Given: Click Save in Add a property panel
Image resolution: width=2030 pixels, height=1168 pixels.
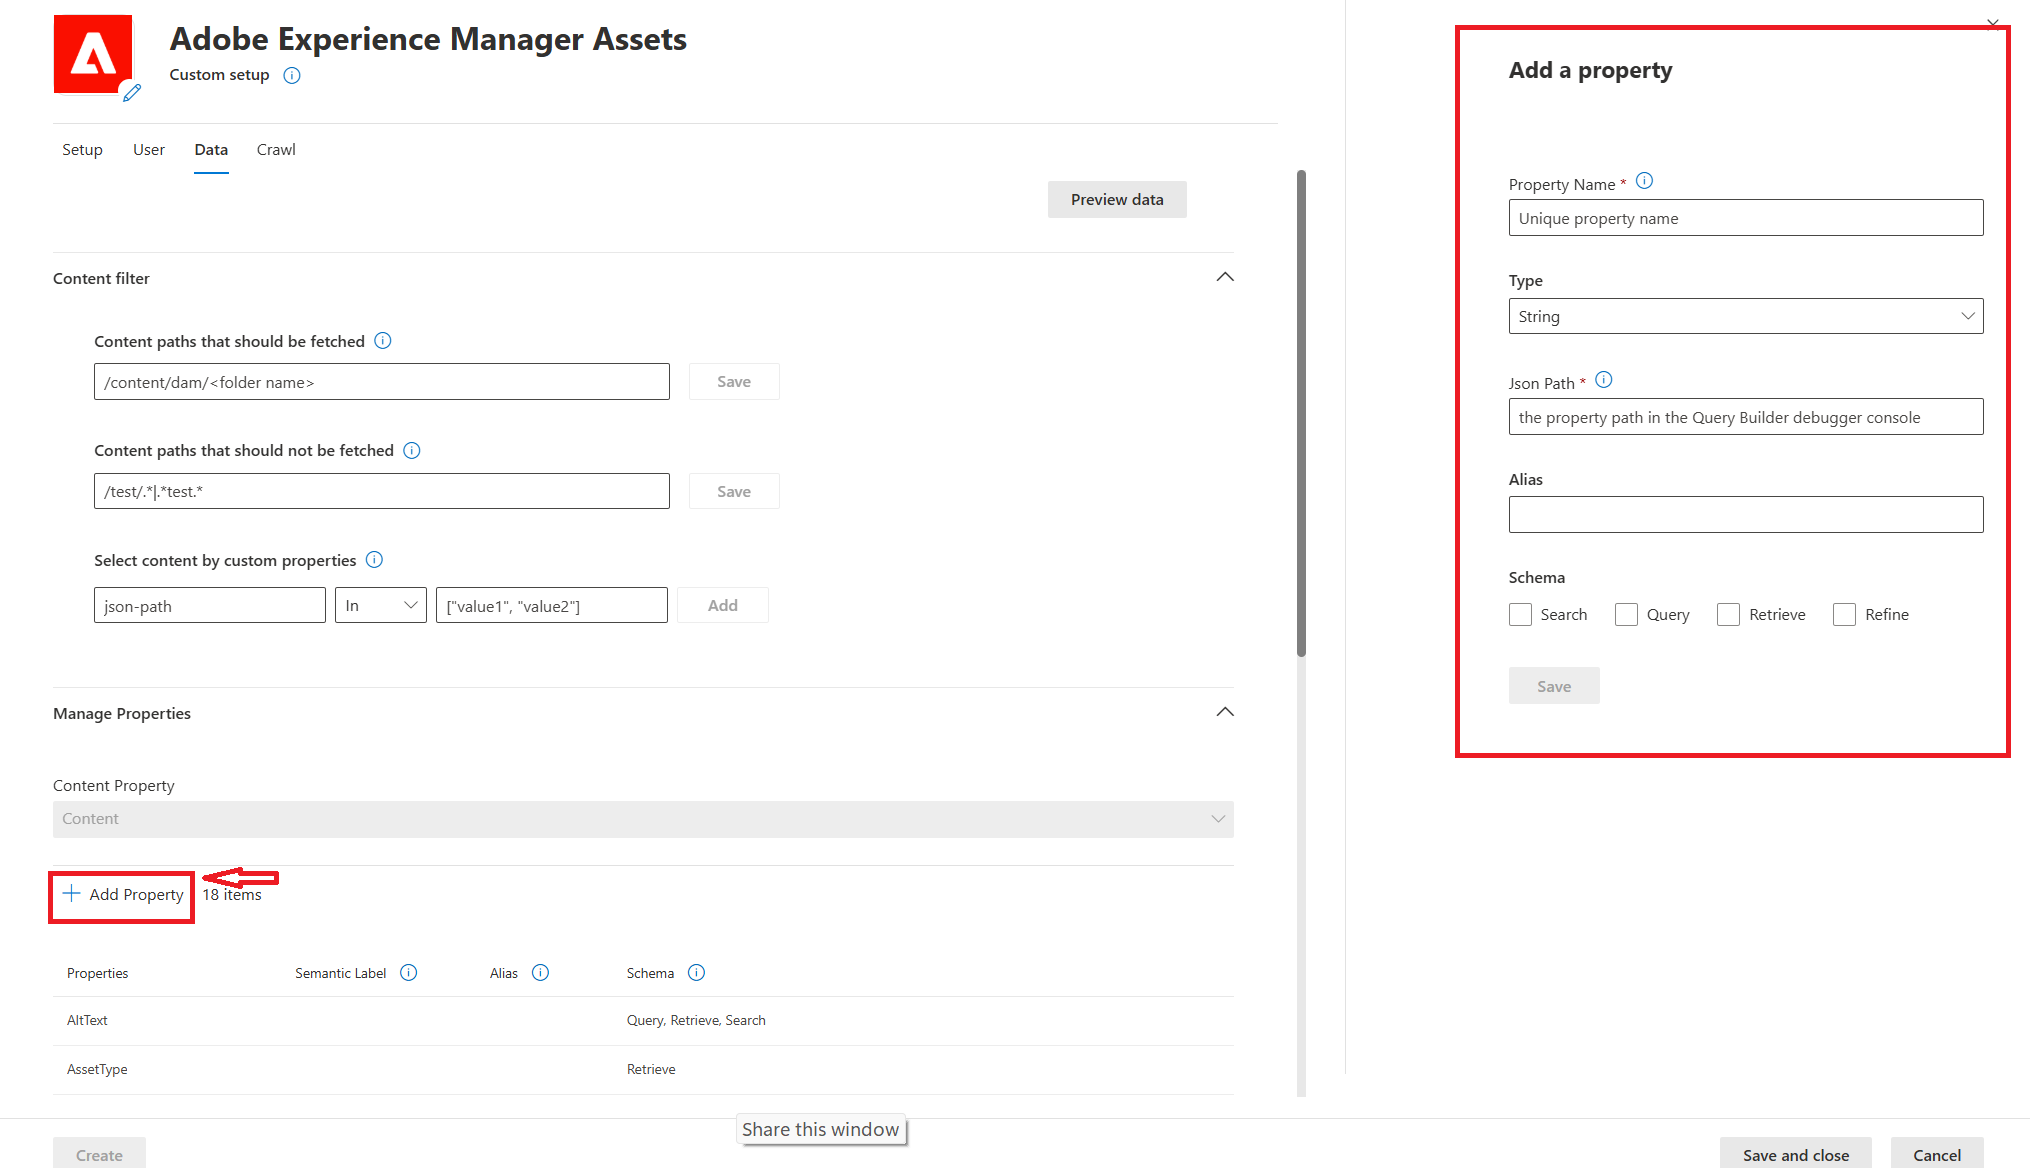Looking at the screenshot, I should [x=1554, y=686].
